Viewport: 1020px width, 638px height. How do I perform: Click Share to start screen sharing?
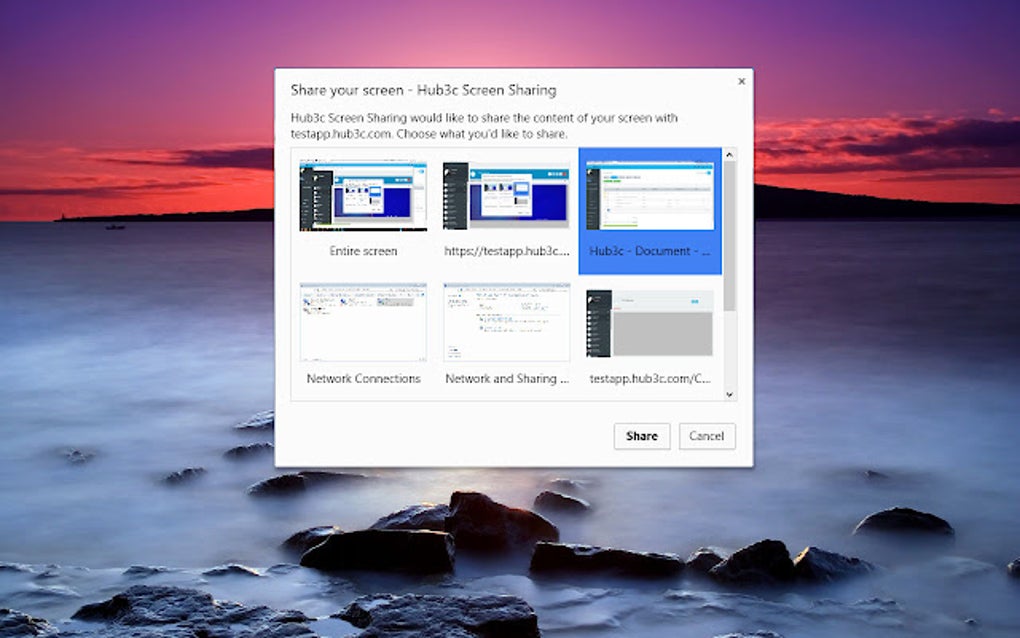(641, 436)
